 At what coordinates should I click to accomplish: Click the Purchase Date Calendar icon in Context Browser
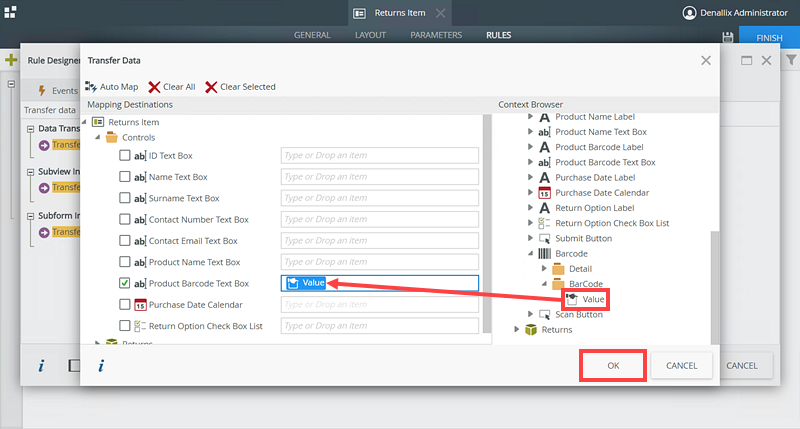pyautogui.click(x=545, y=193)
